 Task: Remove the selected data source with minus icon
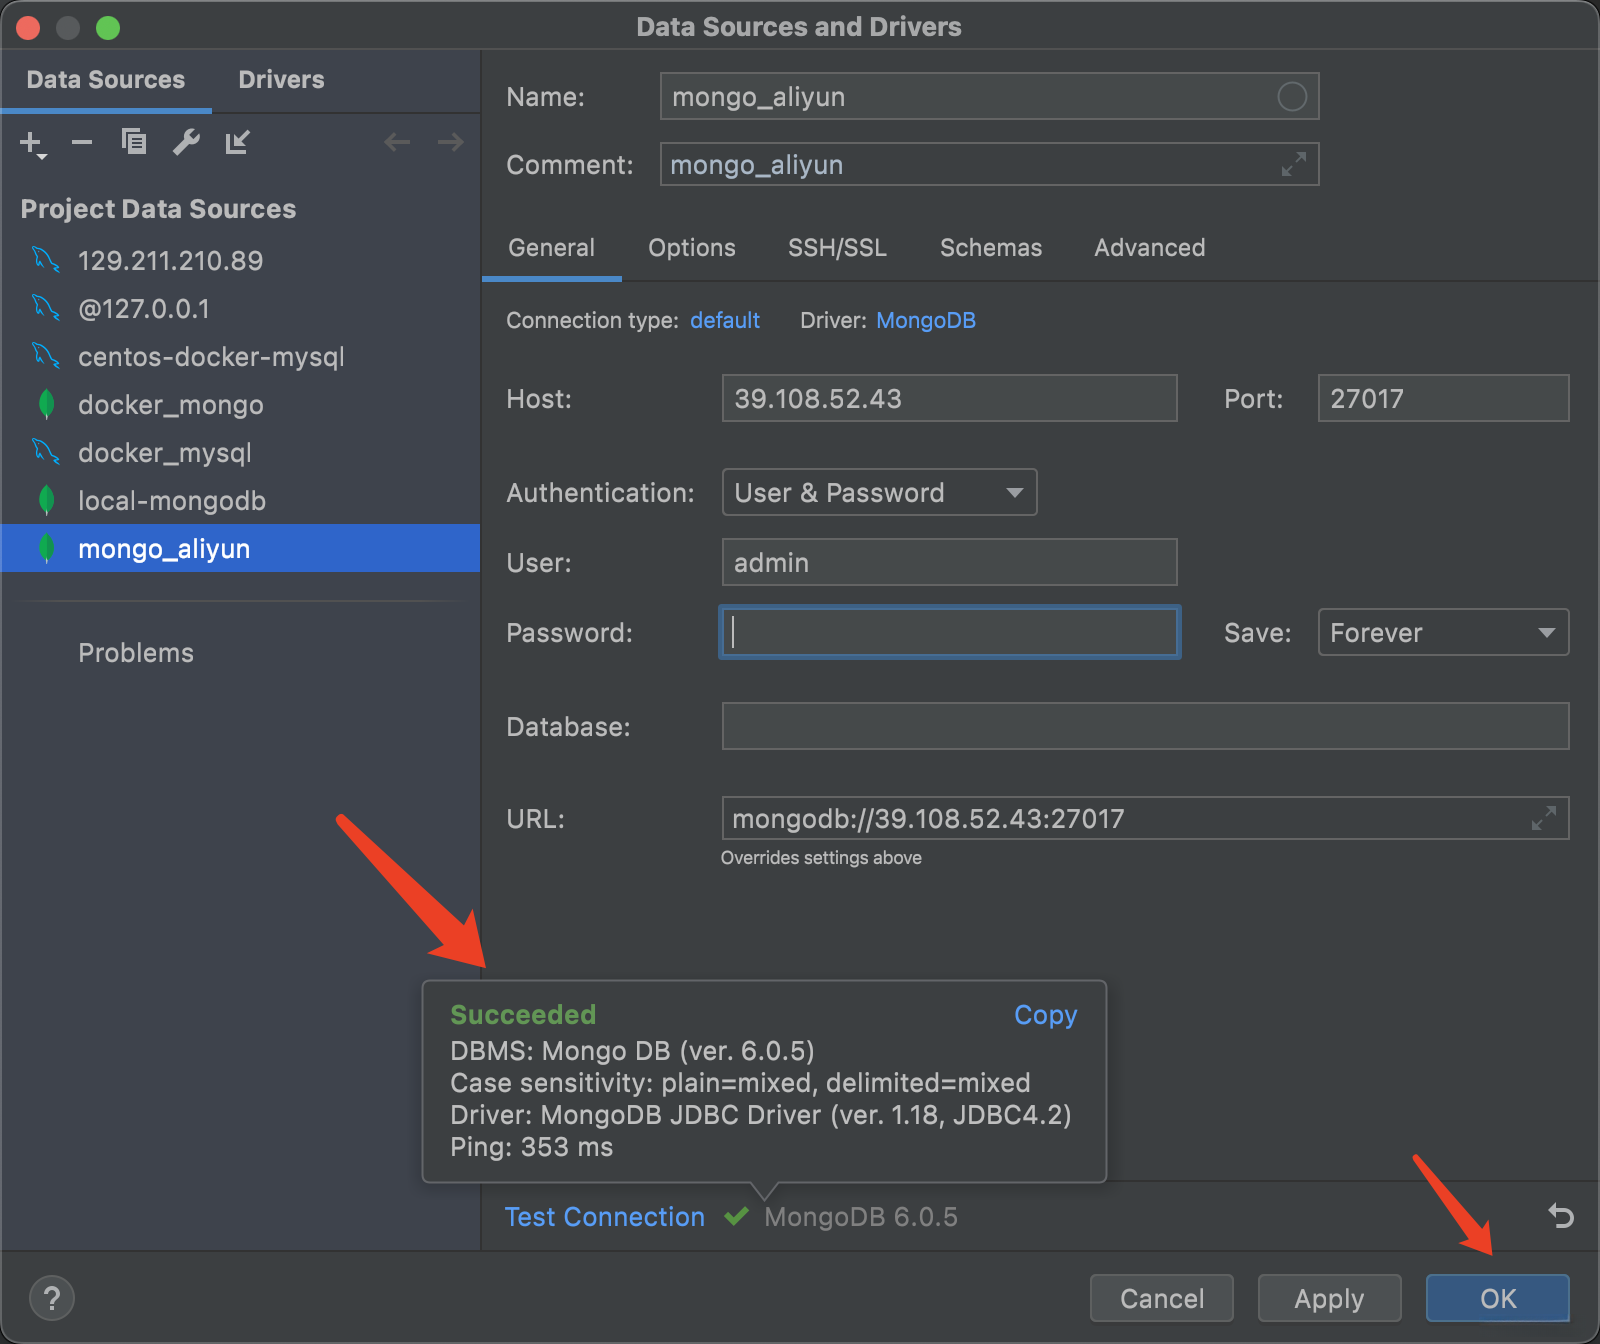coord(82,143)
